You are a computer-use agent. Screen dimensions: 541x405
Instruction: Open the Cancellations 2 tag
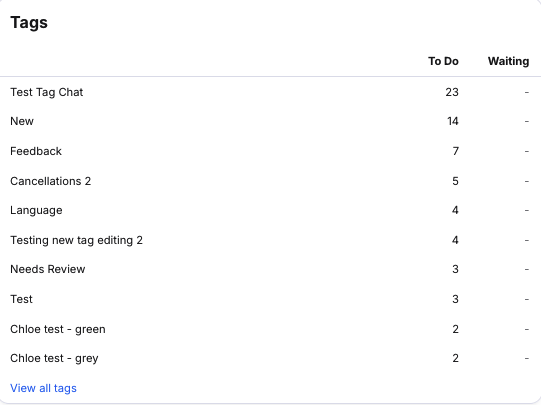[51, 181]
